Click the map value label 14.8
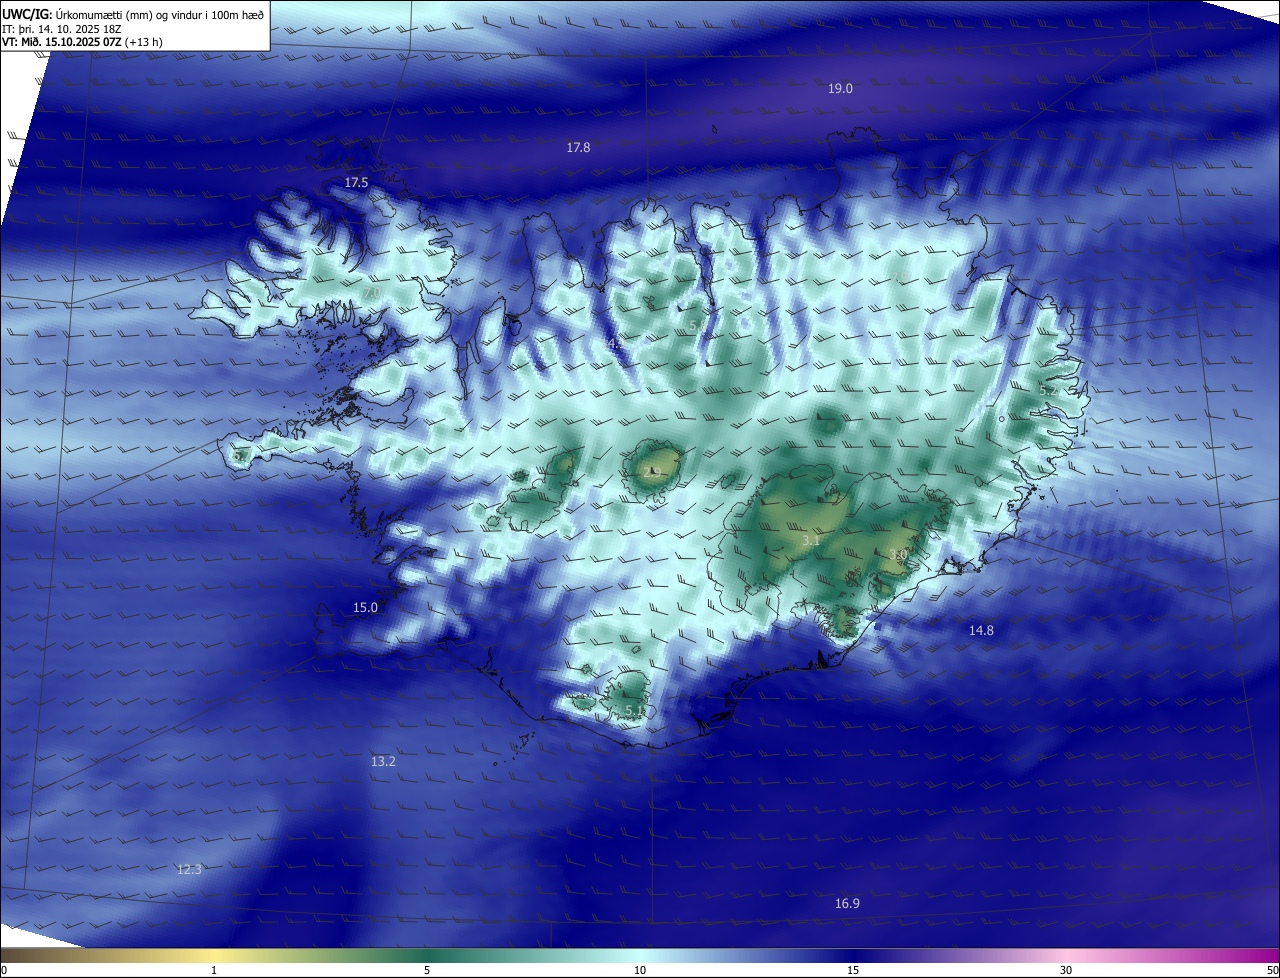Screen dimensions: 1280x978 (x=981, y=631)
